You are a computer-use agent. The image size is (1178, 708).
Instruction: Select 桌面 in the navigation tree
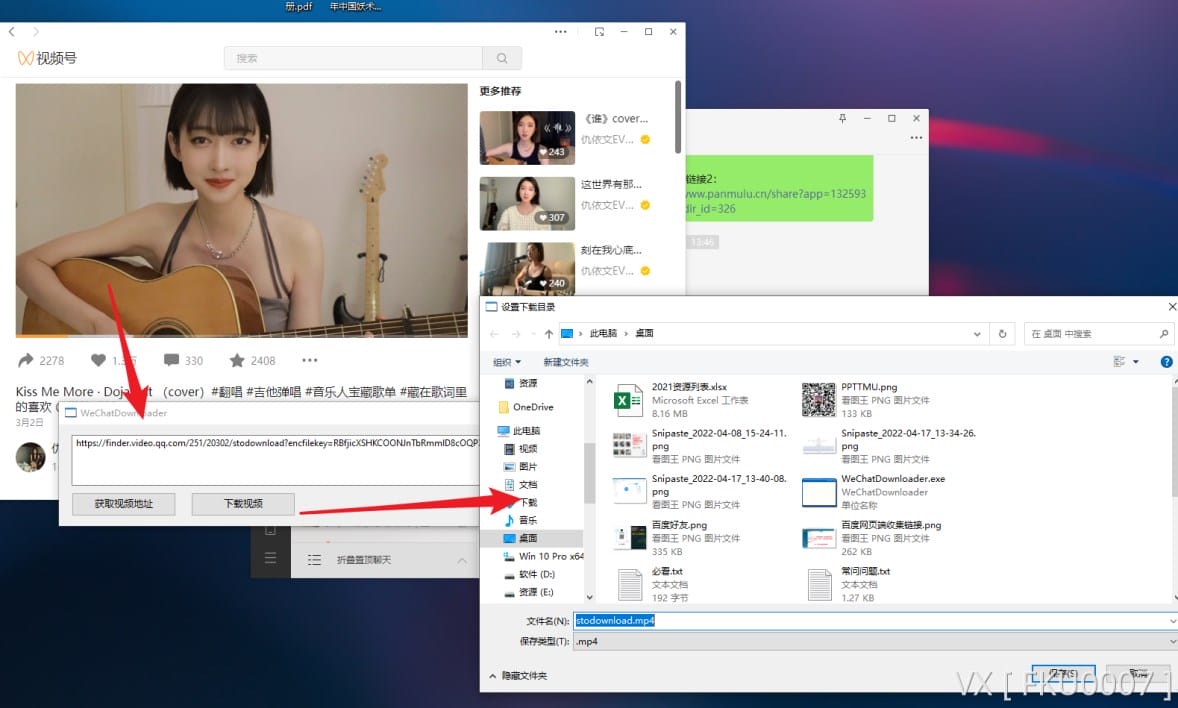coord(527,538)
